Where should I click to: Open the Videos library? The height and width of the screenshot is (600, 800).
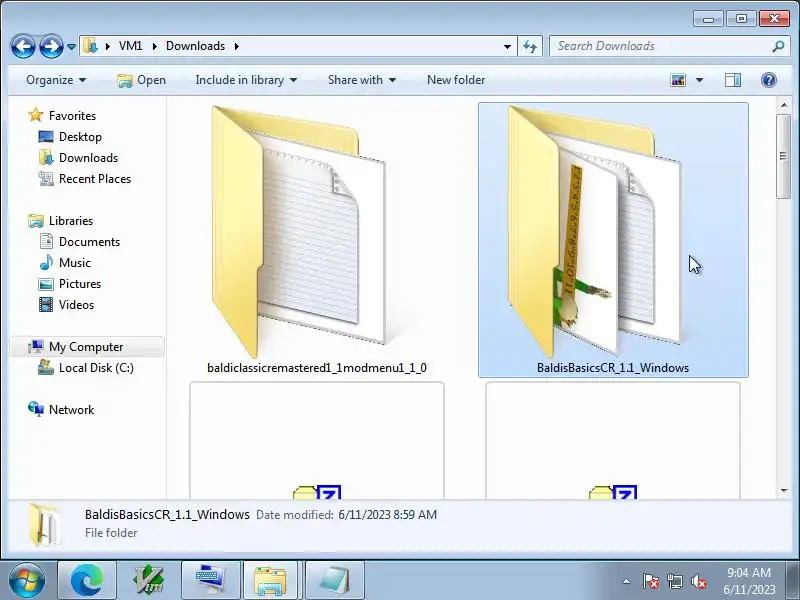point(76,305)
